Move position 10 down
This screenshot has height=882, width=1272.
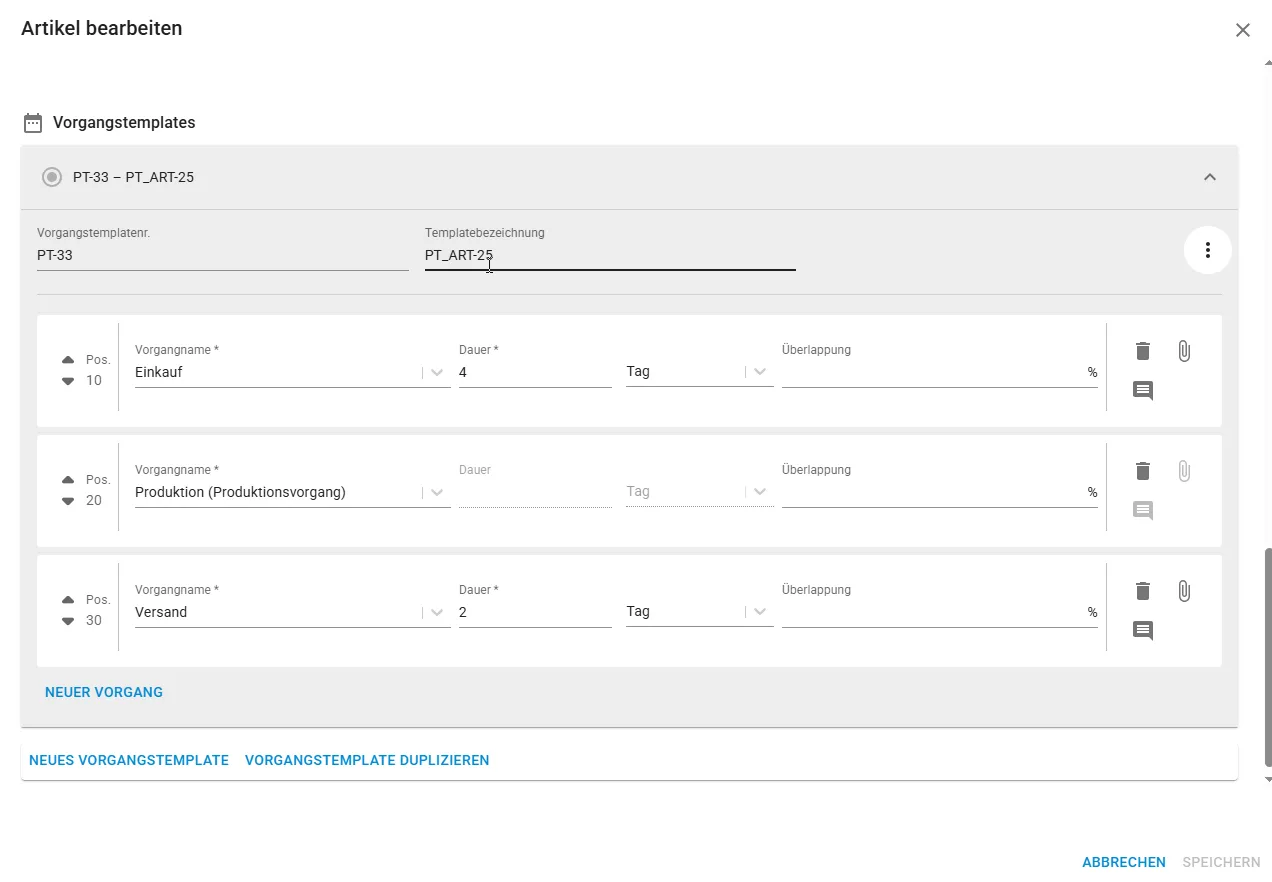point(68,381)
